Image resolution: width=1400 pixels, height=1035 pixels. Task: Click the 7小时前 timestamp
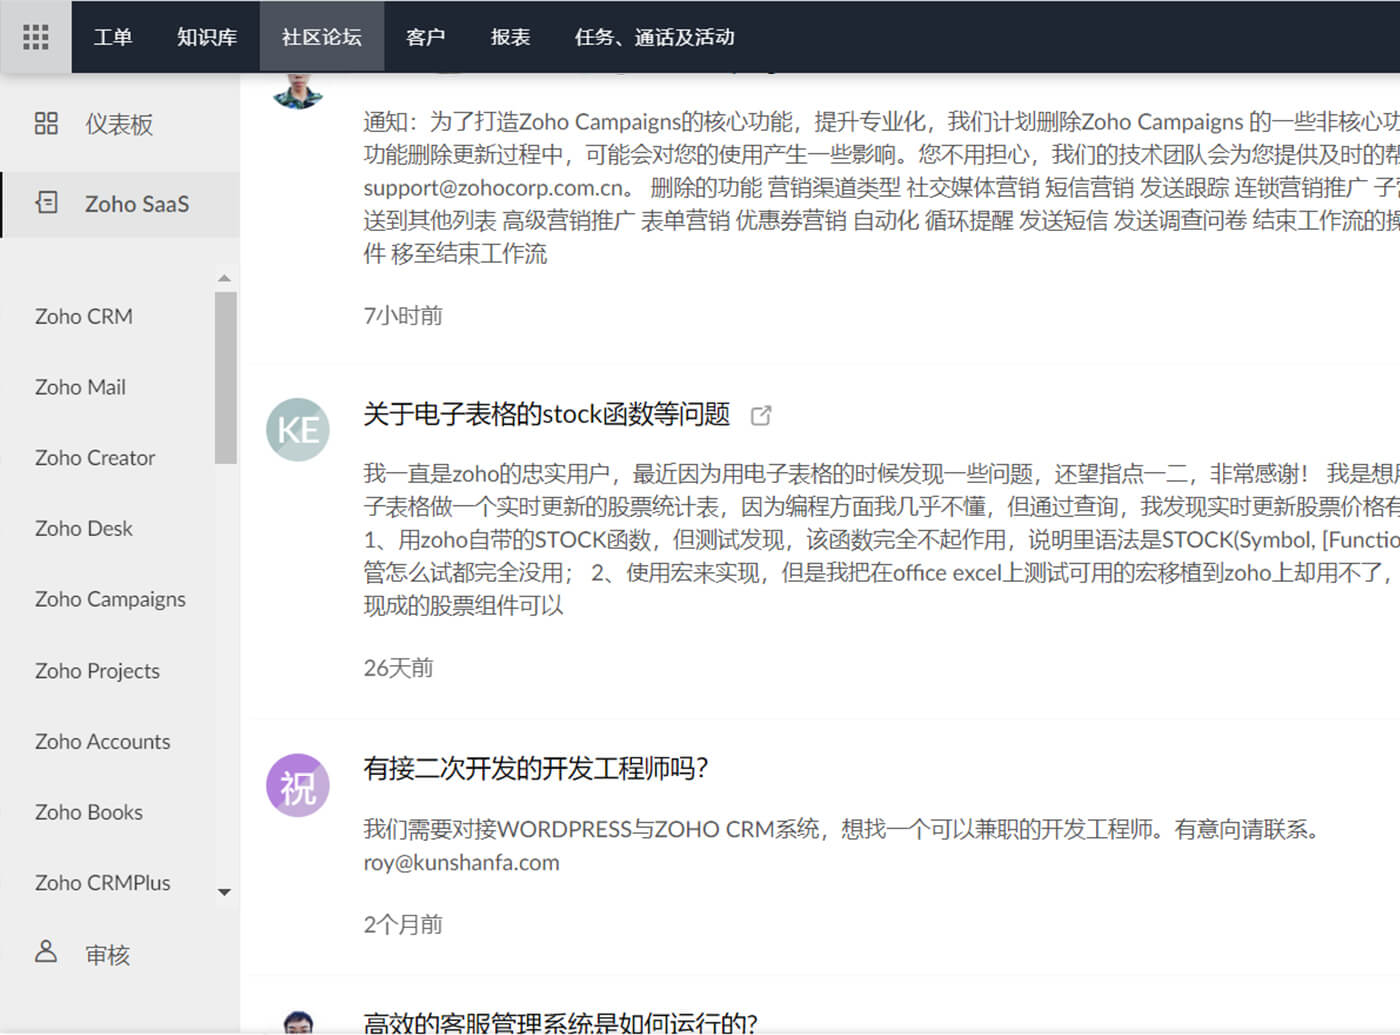pyautogui.click(x=403, y=316)
